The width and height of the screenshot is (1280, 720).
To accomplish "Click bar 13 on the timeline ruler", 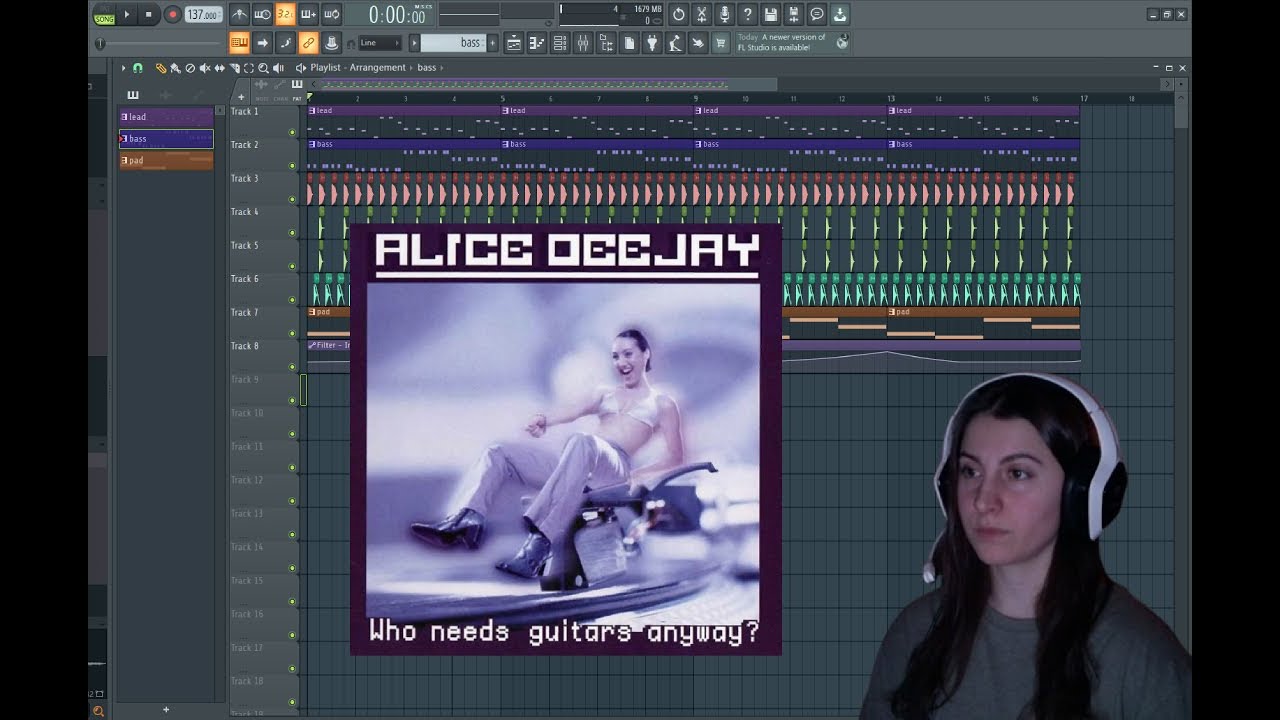I will 891,99.
